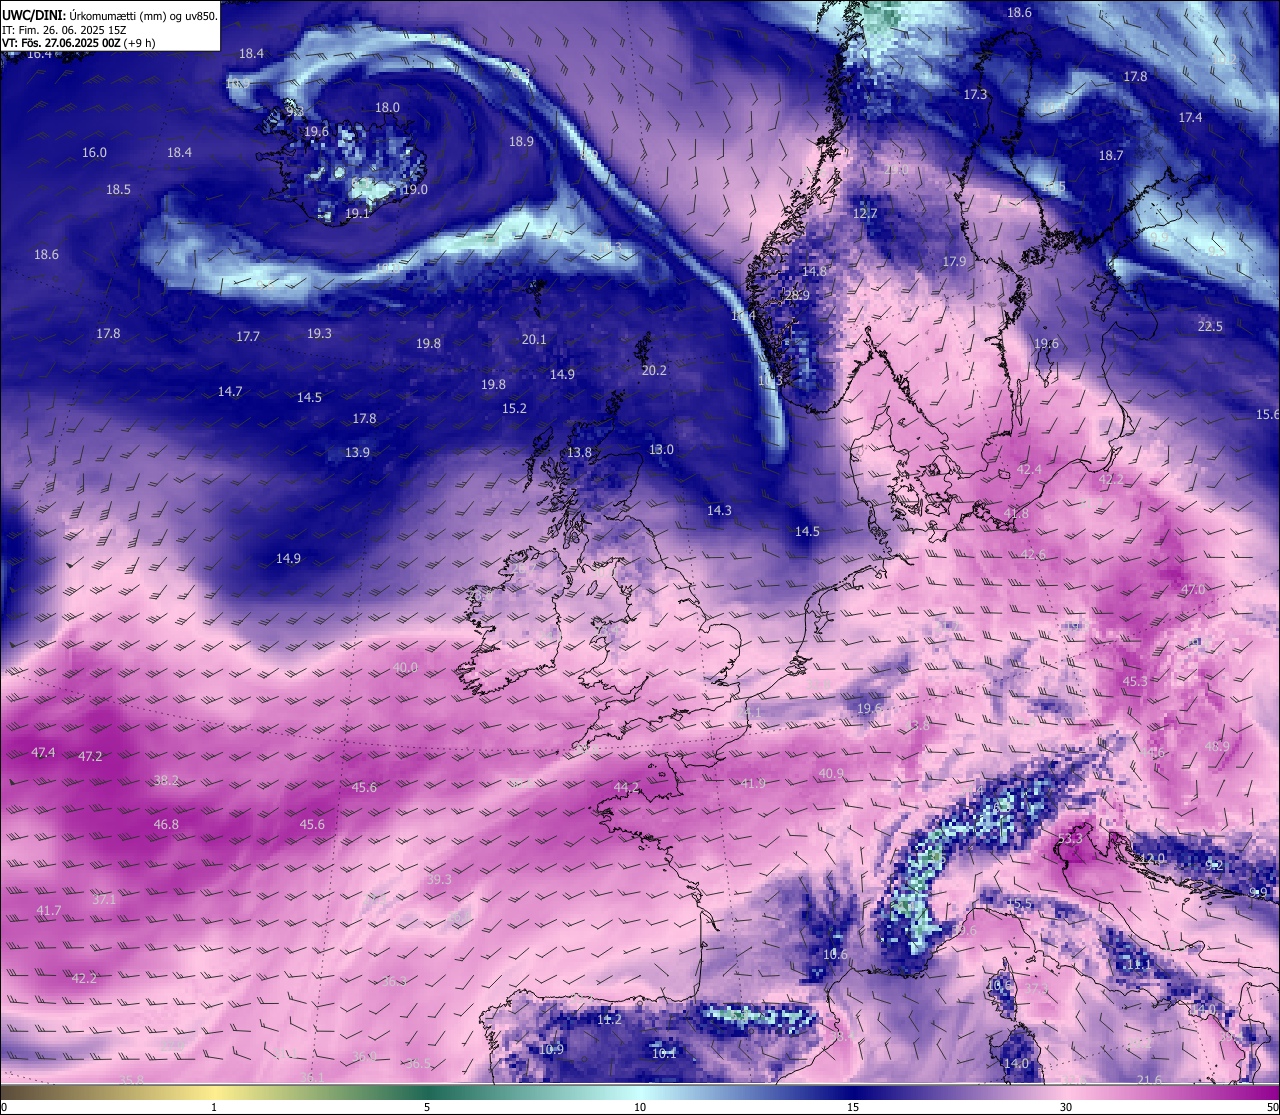The image size is (1280, 1115).
Task: Click the 21.6 value label
Action: 1149,1081
